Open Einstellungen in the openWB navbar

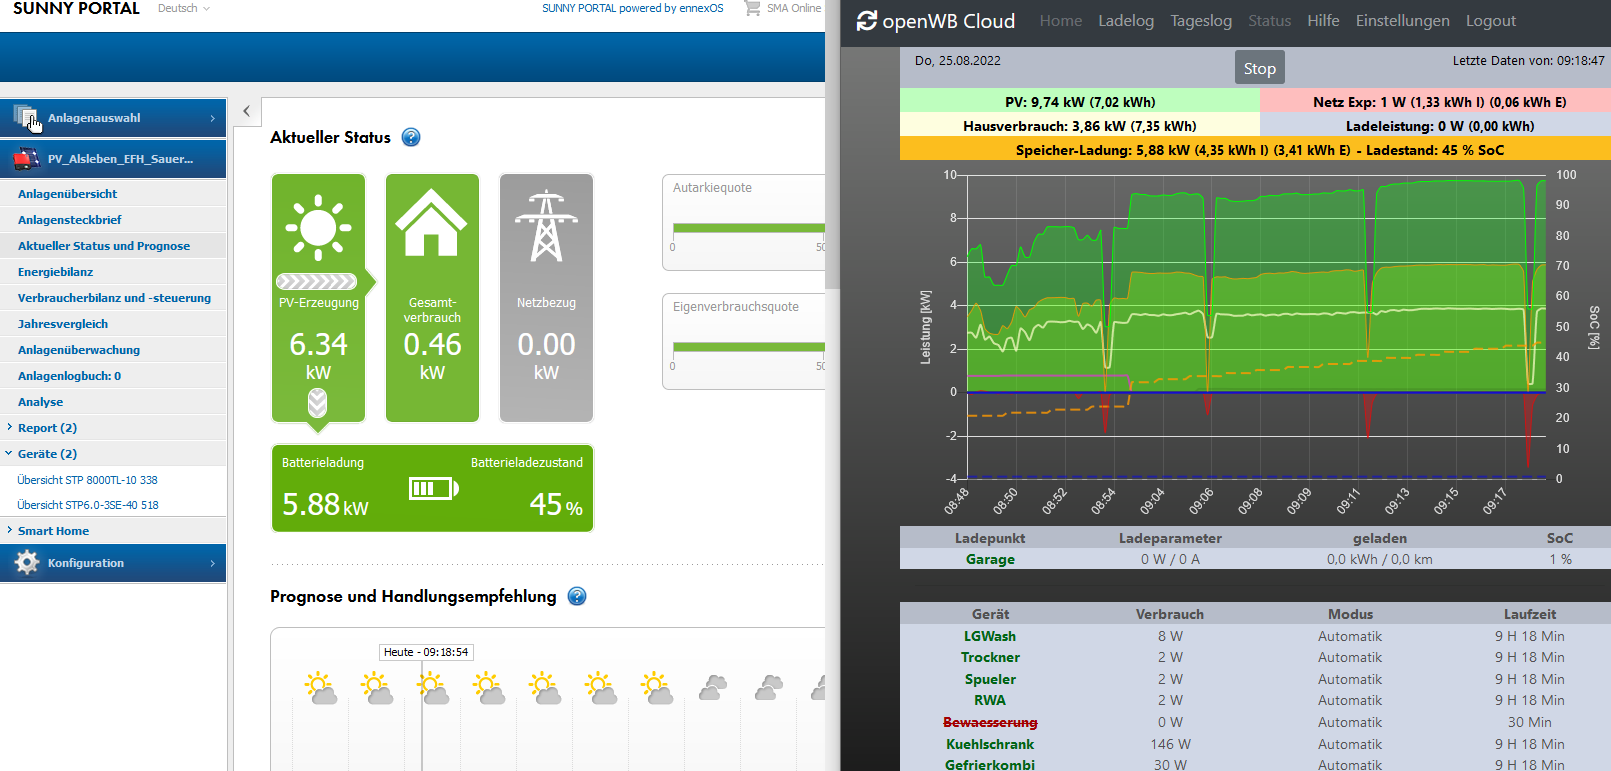(x=1402, y=21)
